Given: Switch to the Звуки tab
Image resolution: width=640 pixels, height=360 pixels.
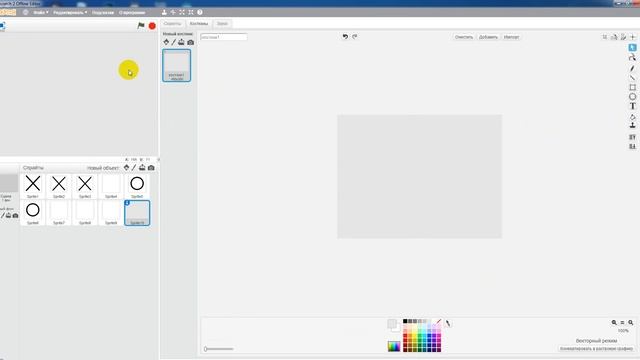Looking at the screenshot, I should point(222,24).
